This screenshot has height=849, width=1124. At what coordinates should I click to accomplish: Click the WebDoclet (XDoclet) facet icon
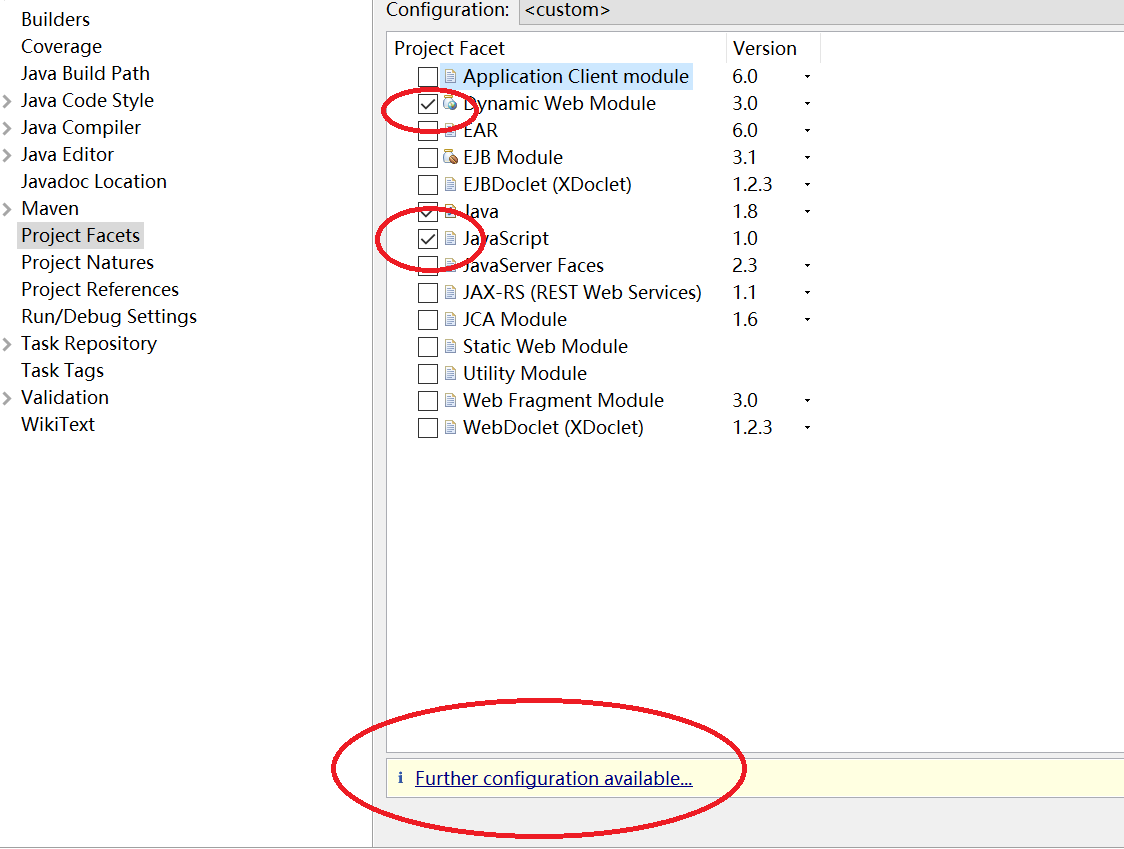[x=450, y=427]
